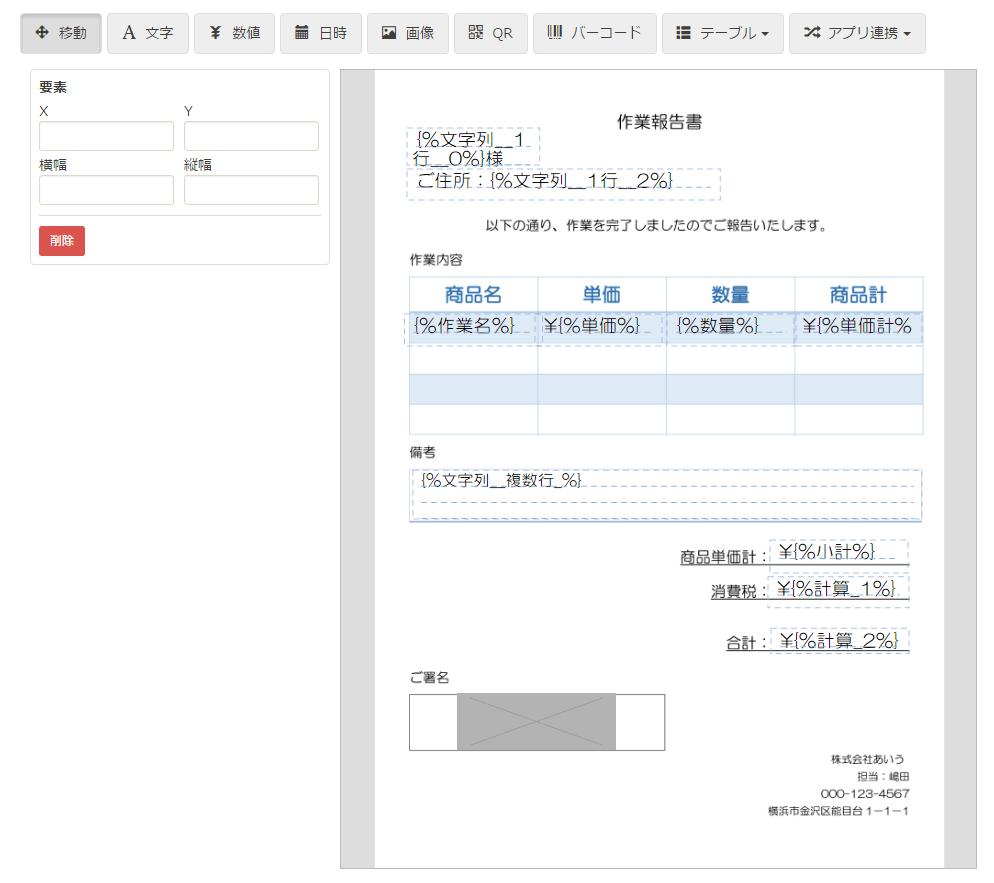994x883 pixels.
Task: Select the 数値 number tool
Action: click(234, 34)
